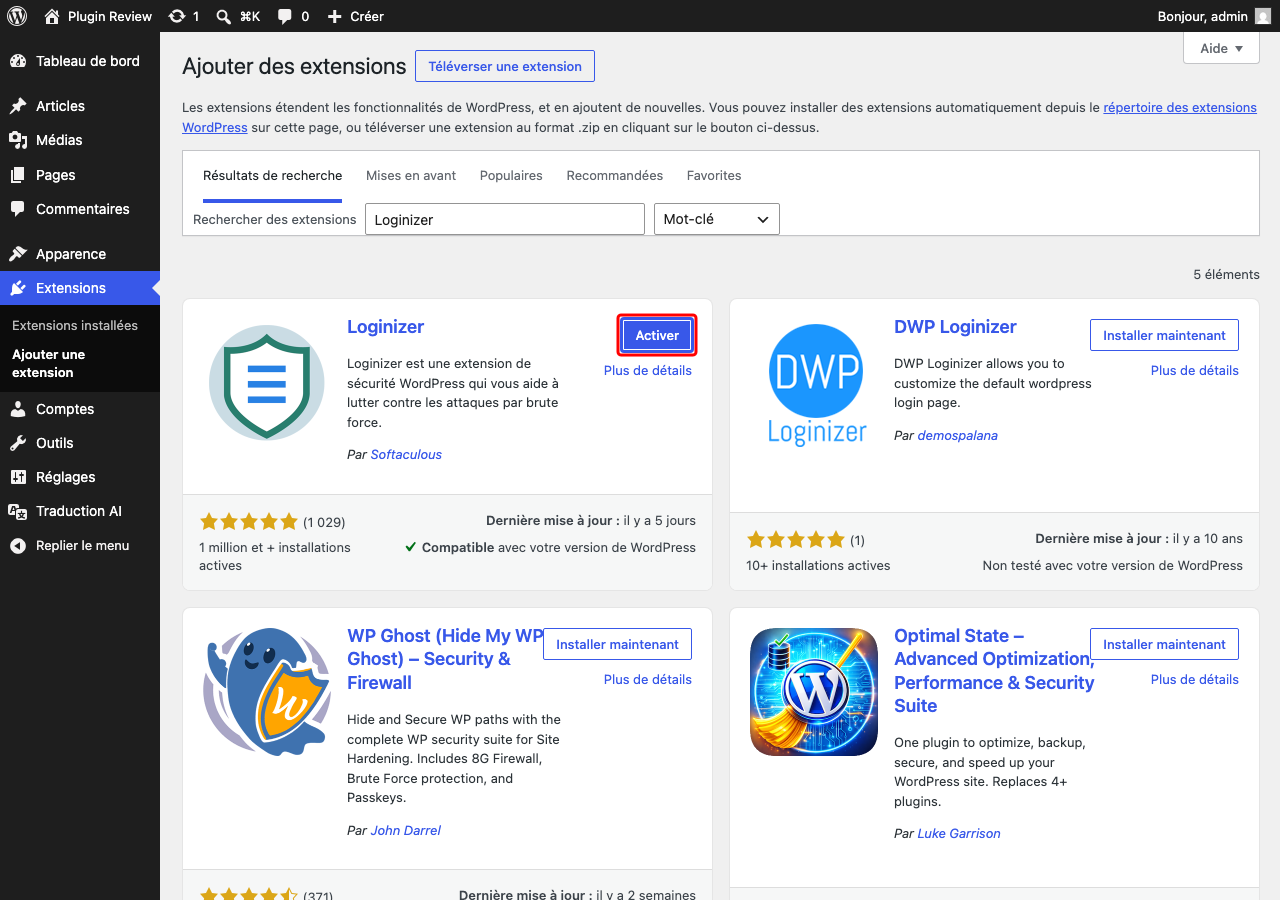Image resolution: width=1280 pixels, height=900 pixels.
Task: Open the comments bubble in admin bar
Action: tap(285, 16)
